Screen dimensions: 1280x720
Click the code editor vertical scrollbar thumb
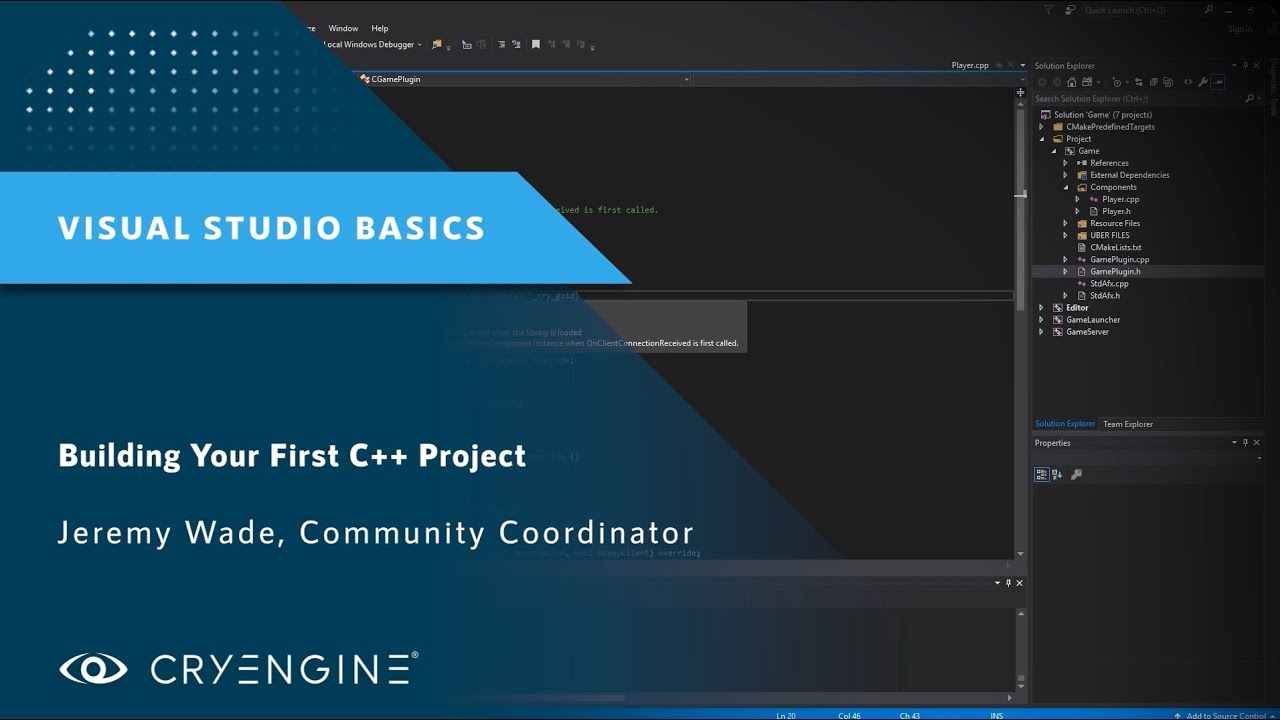click(x=1020, y=210)
